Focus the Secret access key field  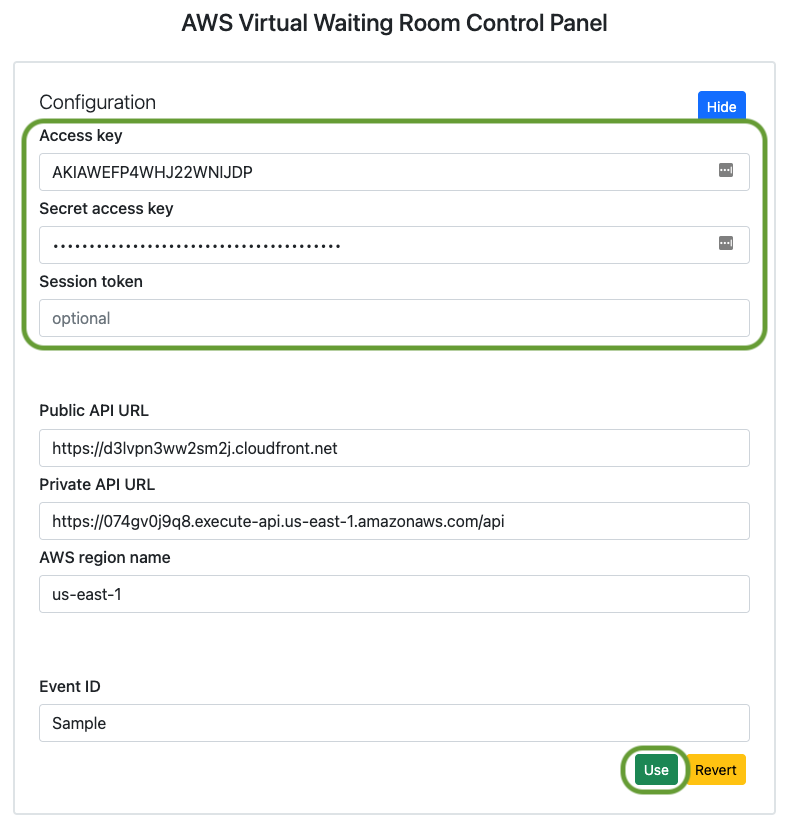[394, 245]
